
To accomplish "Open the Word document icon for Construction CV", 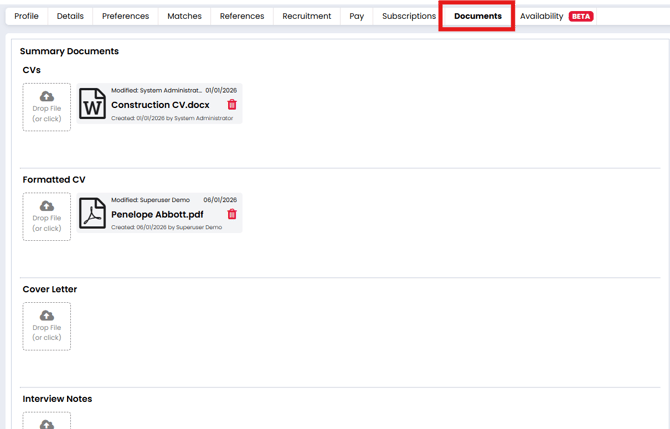I will coord(93,104).
